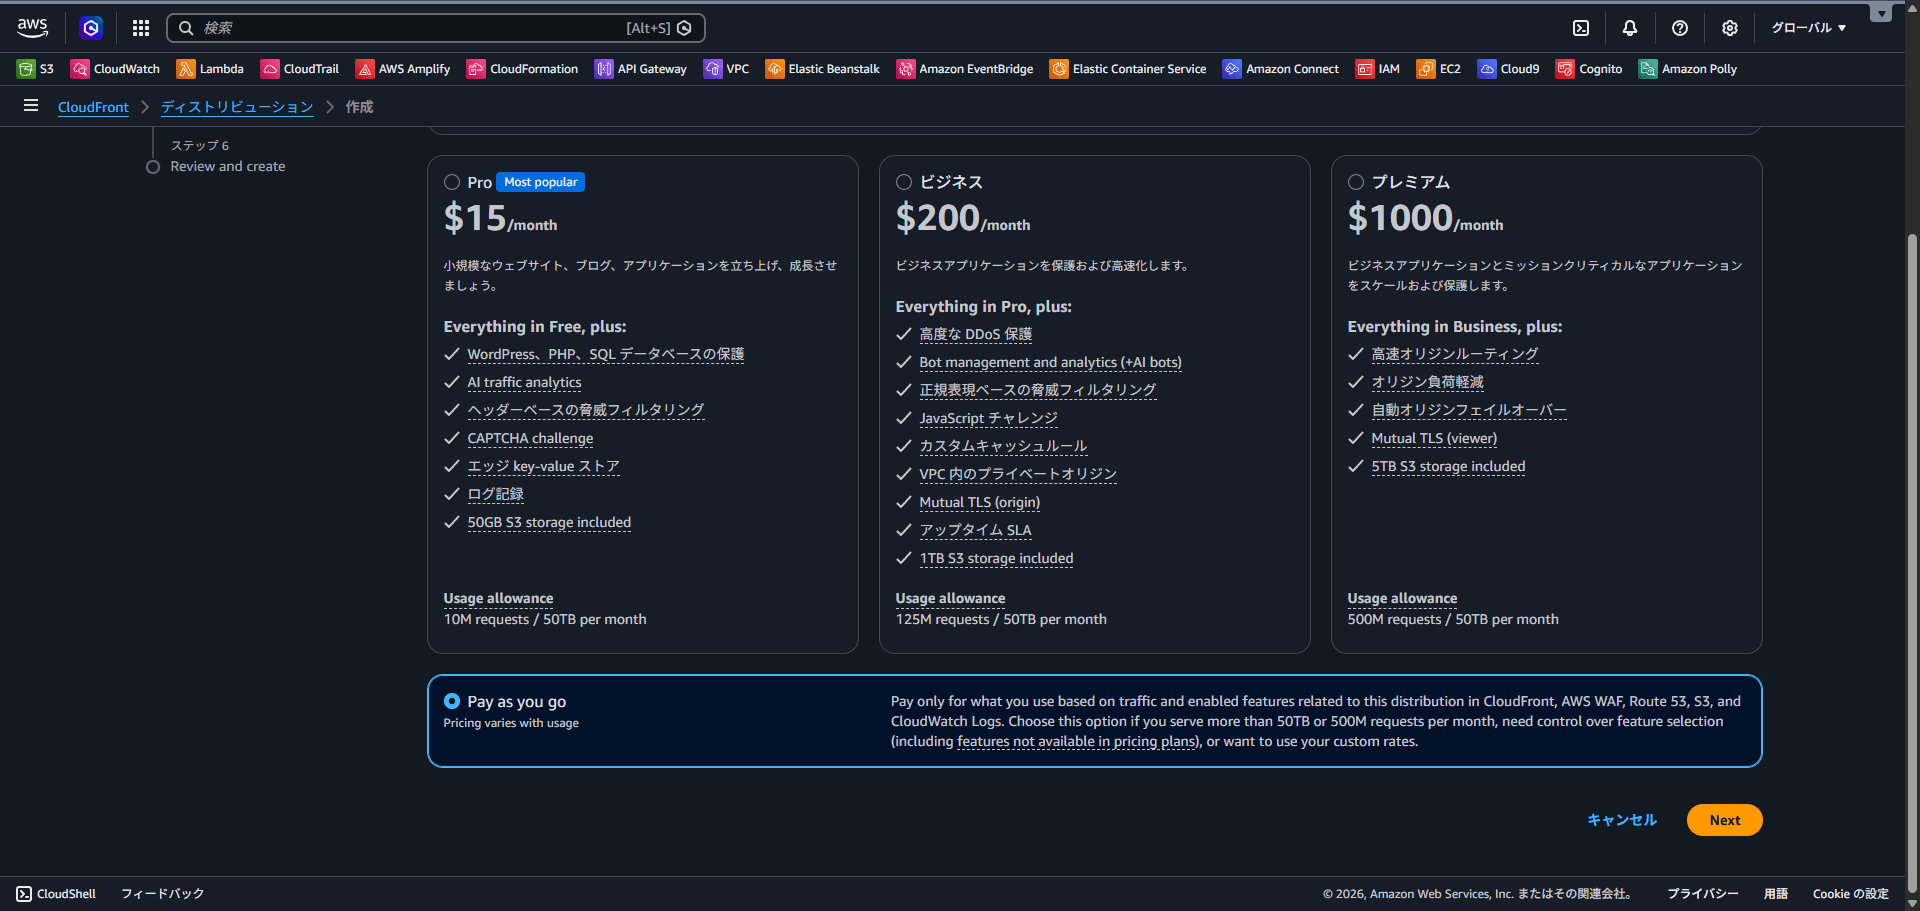The height and width of the screenshot is (911, 1920).
Task: Click the 検索 search field
Action: pos(436,28)
